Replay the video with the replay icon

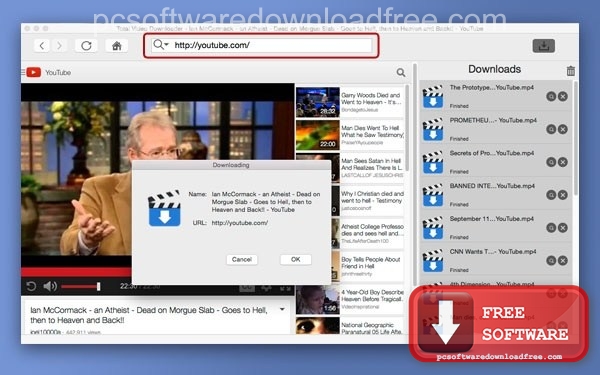click(31, 286)
